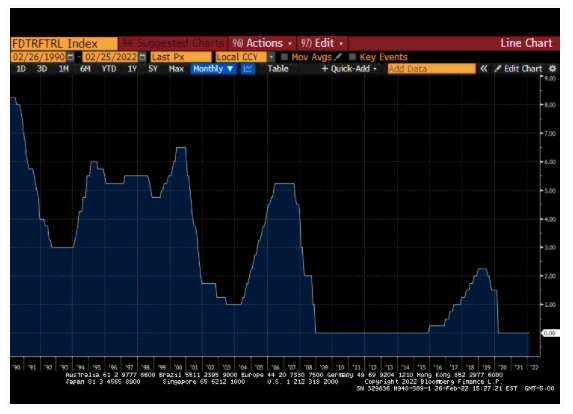Expand the Monthly periodicity dropdown
The image size is (573, 414).
coord(213,69)
